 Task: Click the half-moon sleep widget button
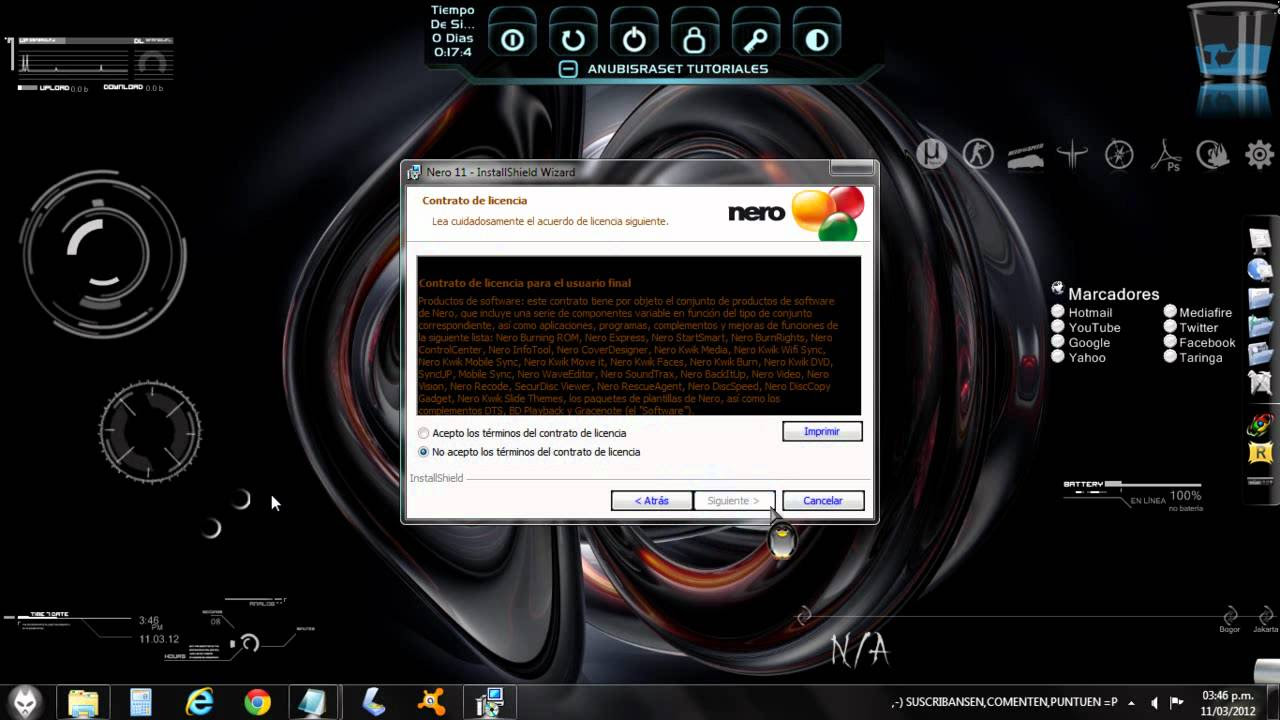[817, 40]
